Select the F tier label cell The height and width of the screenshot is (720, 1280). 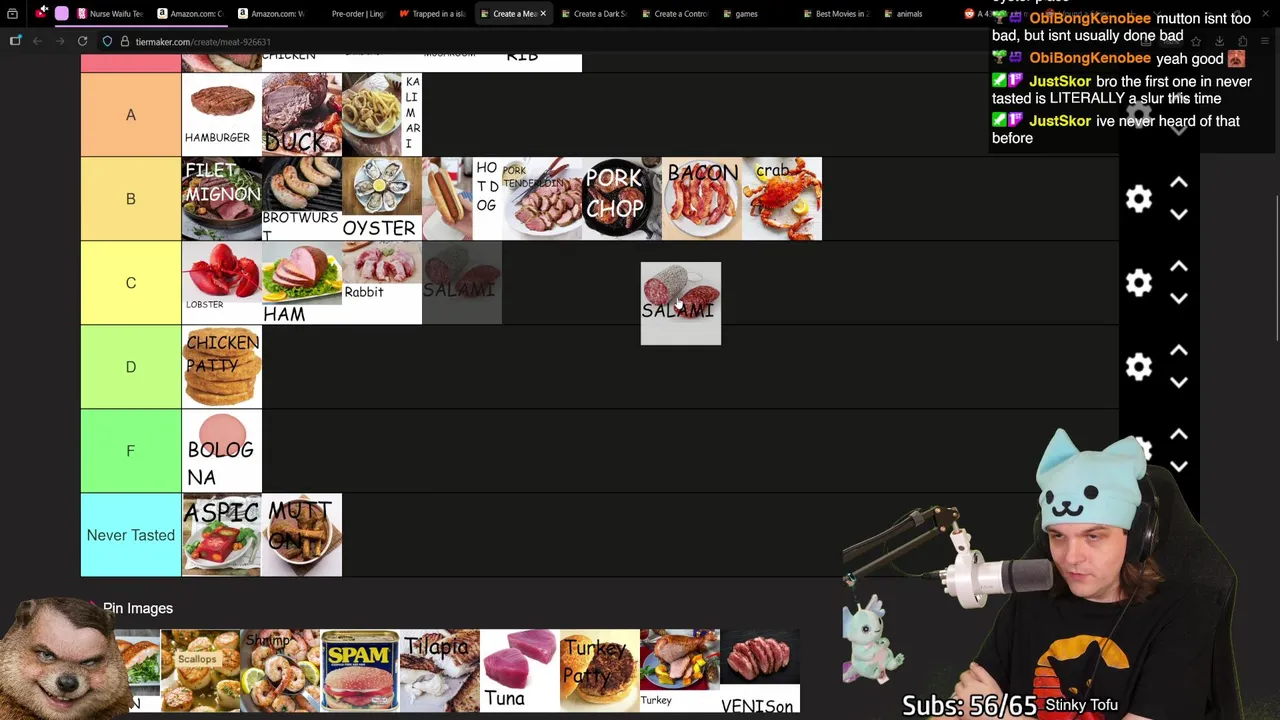tap(131, 451)
